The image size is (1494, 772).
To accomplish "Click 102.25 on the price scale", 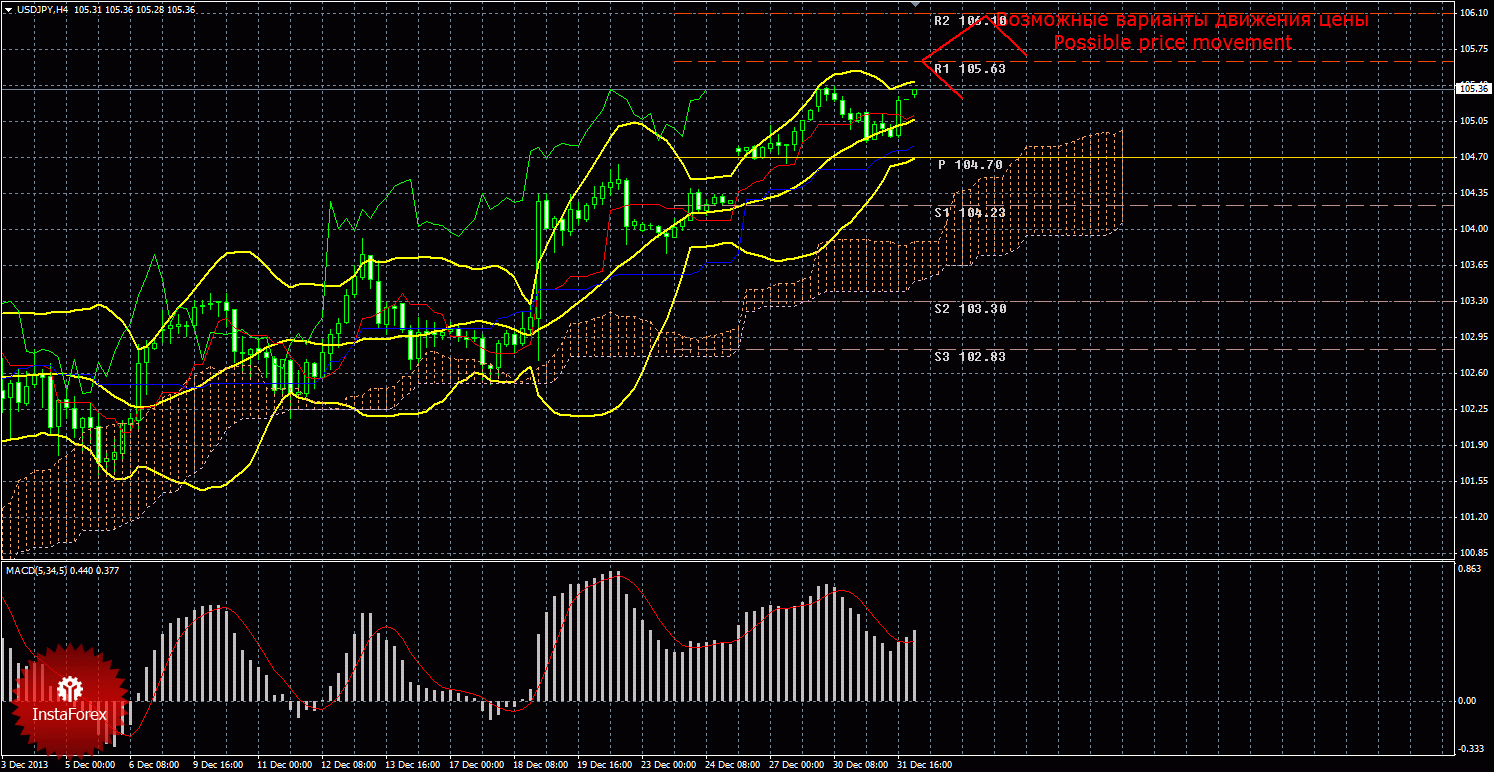I will (x=1472, y=409).
